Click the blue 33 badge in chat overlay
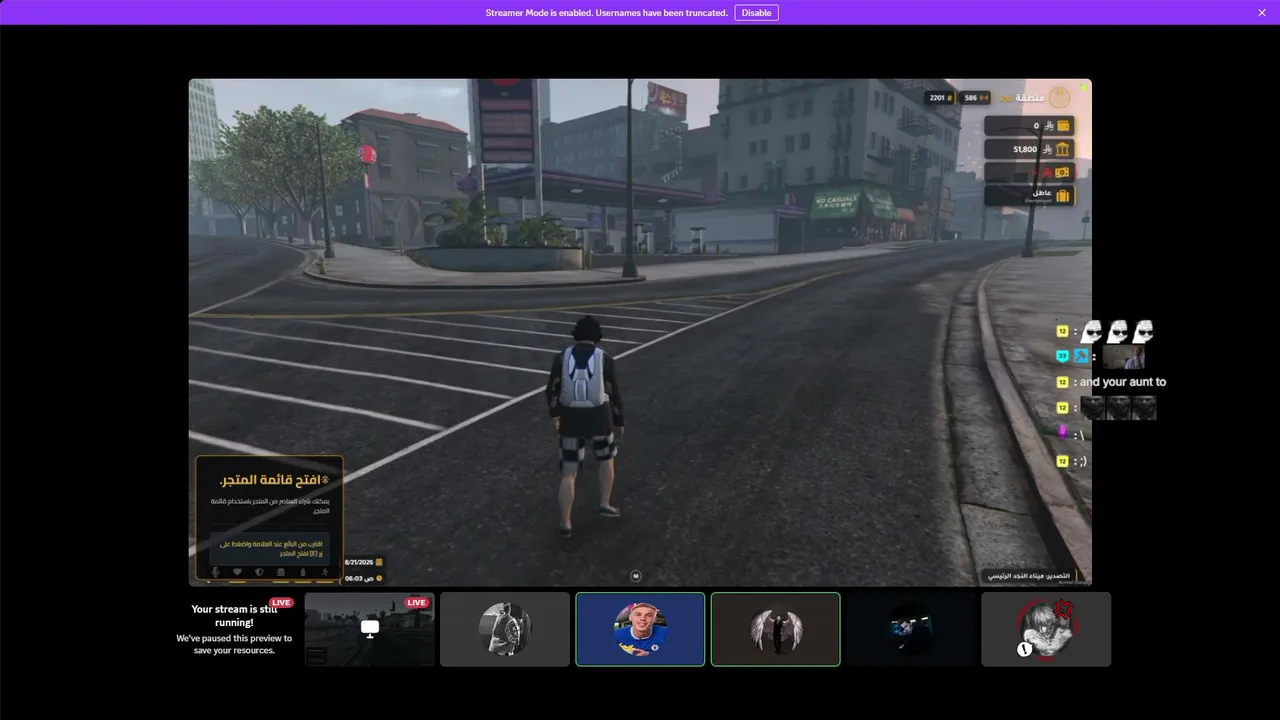This screenshot has width=1280, height=720. [x=1063, y=355]
